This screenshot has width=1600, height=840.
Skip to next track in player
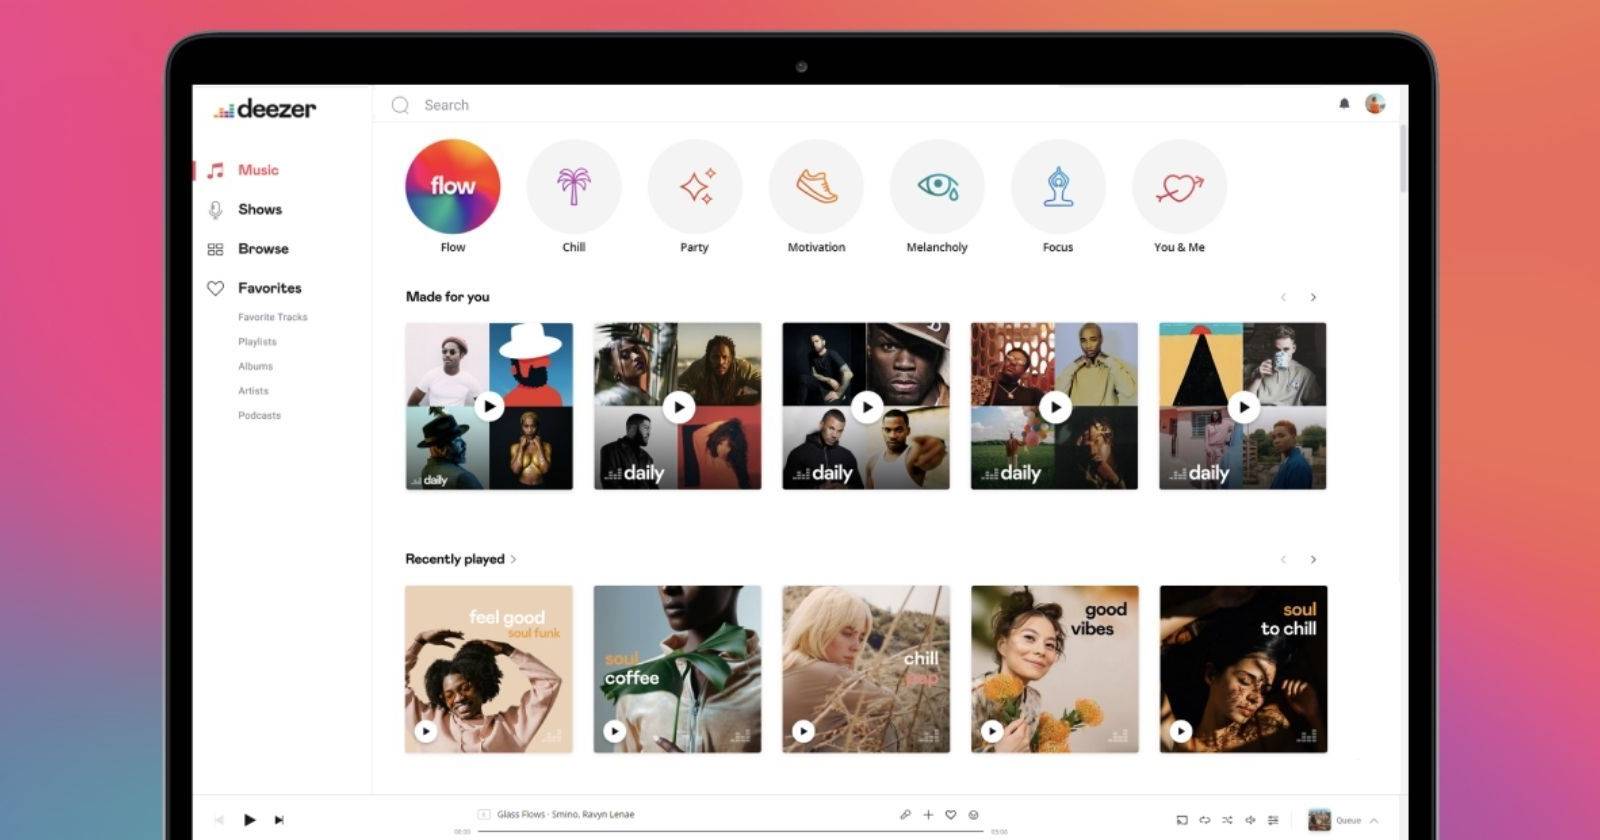pos(279,820)
